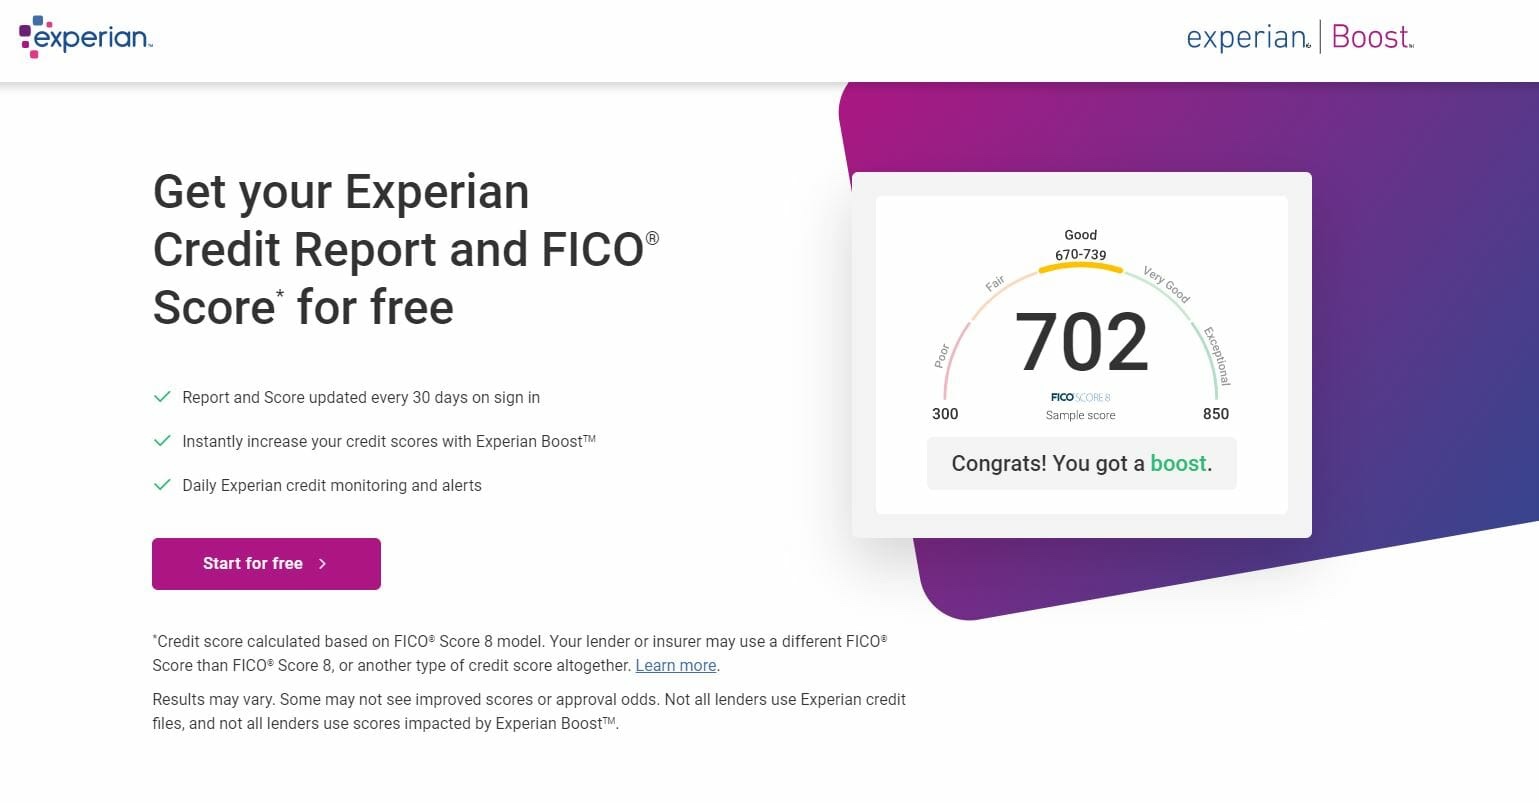Click the FICO Score 8 logo
This screenshot has height=803, width=1539.
coord(1080,397)
